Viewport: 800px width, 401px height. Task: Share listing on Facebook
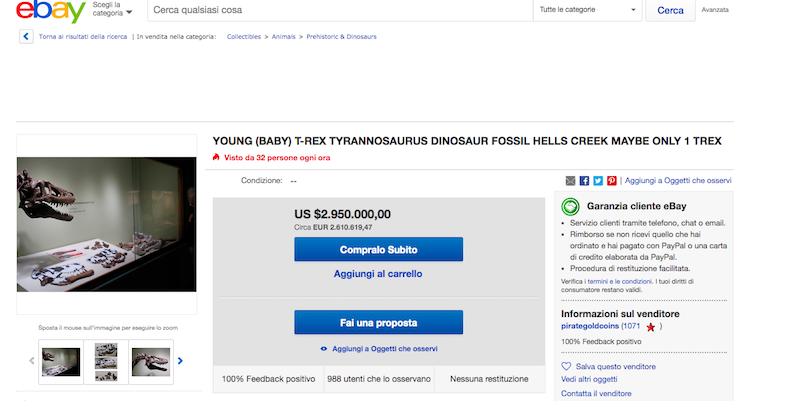coord(584,180)
